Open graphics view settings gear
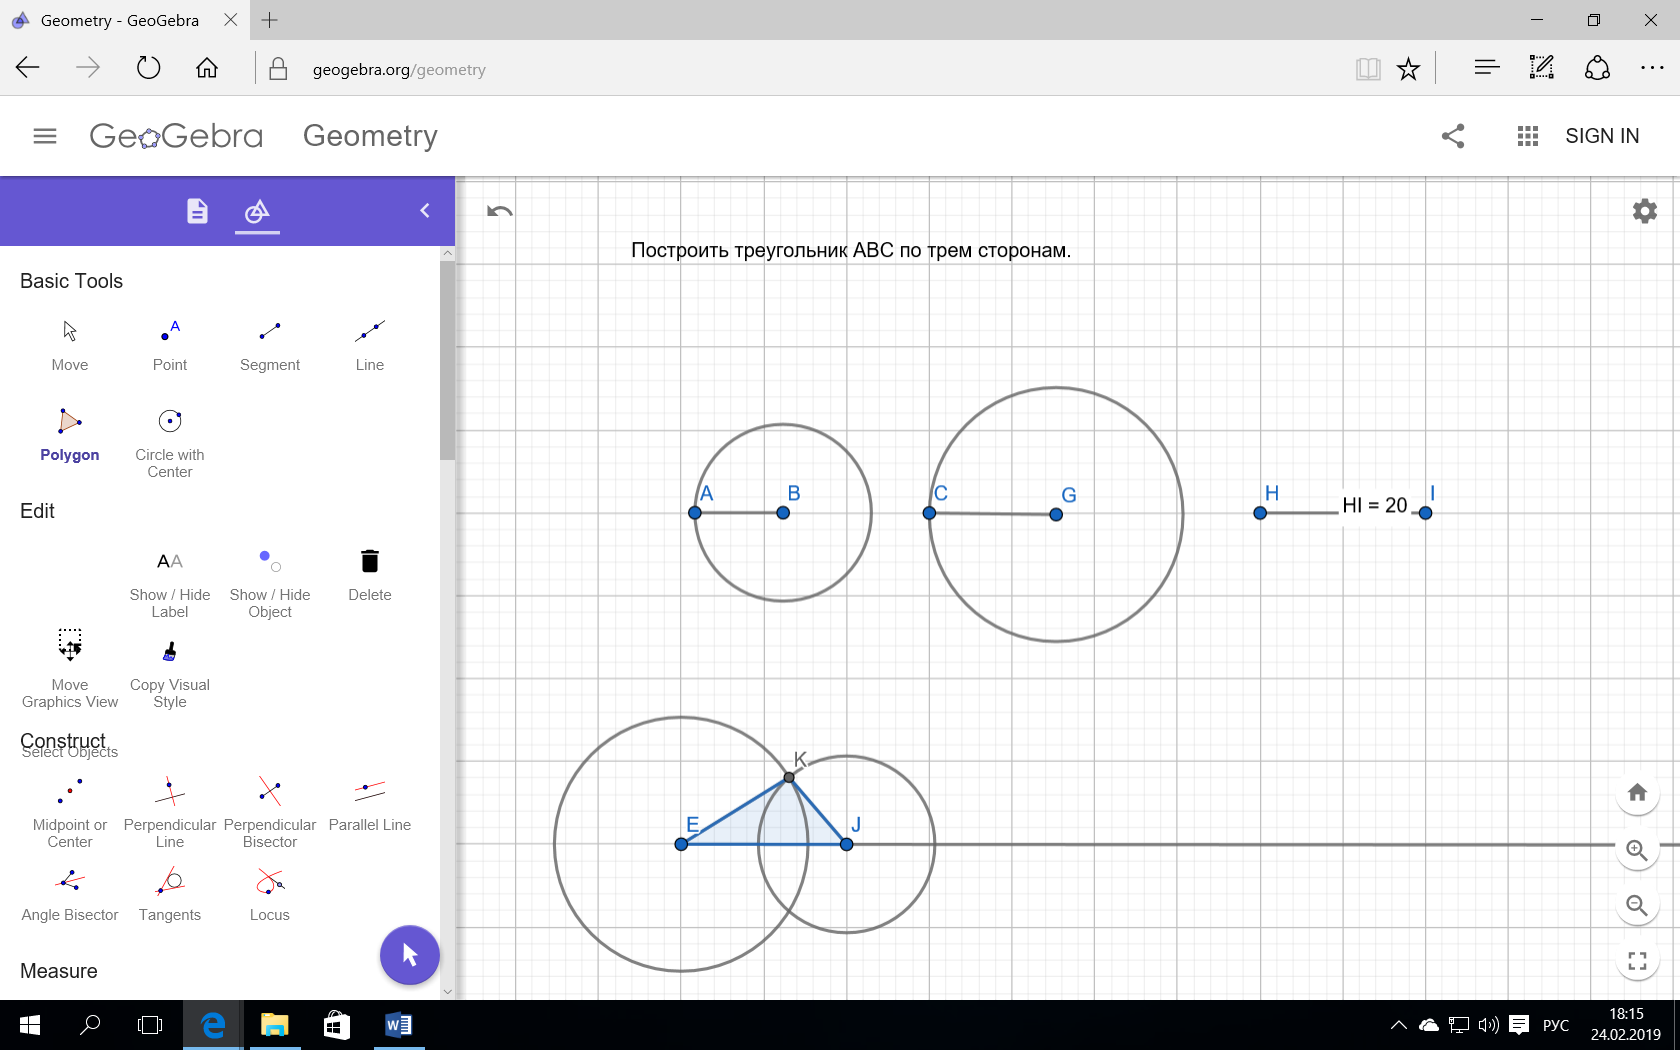Image resolution: width=1680 pixels, height=1050 pixels. click(x=1645, y=211)
